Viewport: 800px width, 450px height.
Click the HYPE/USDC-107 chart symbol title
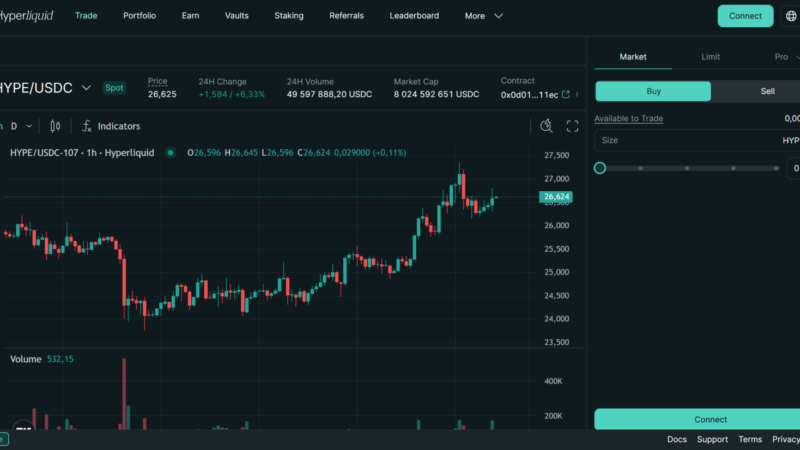coord(82,153)
